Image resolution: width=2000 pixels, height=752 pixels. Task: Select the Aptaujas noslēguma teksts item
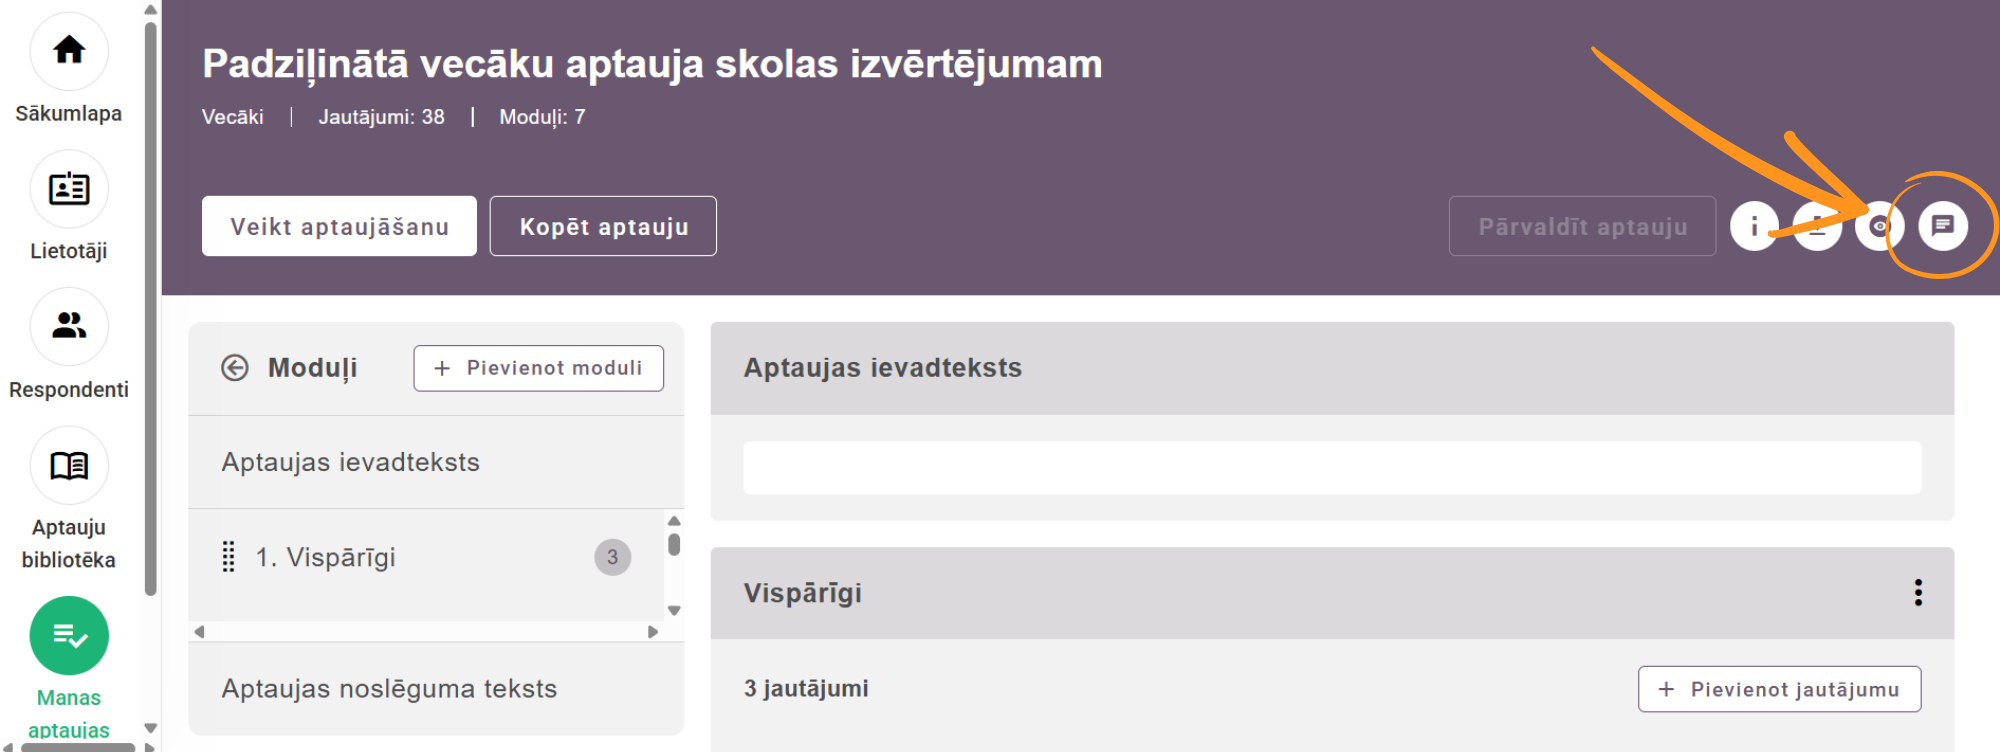pos(389,689)
